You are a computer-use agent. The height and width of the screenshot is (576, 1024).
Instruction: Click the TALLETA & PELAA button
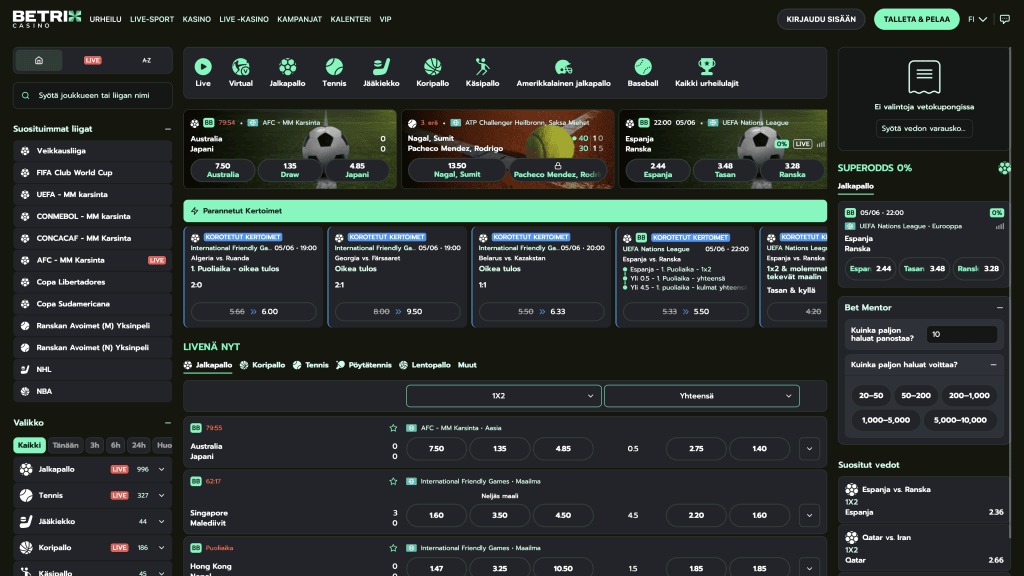tap(916, 20)
